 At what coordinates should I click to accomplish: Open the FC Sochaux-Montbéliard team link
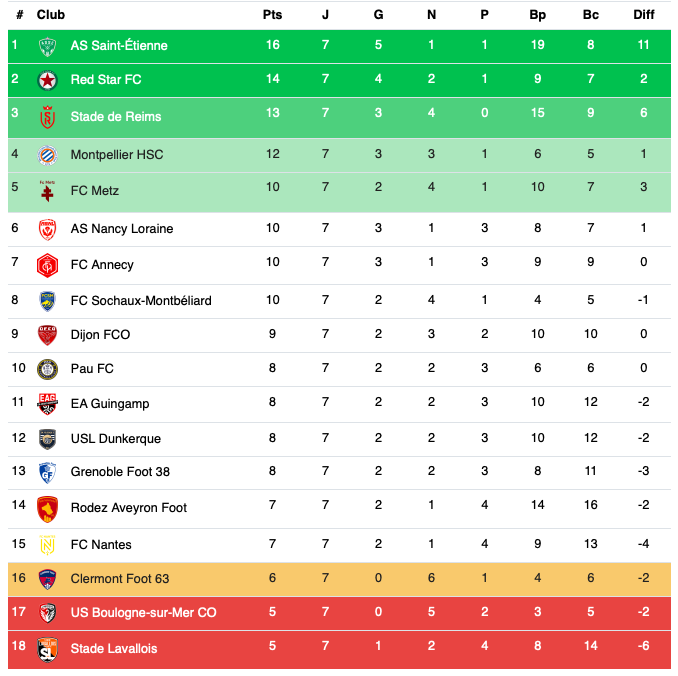tap(141, 301)
